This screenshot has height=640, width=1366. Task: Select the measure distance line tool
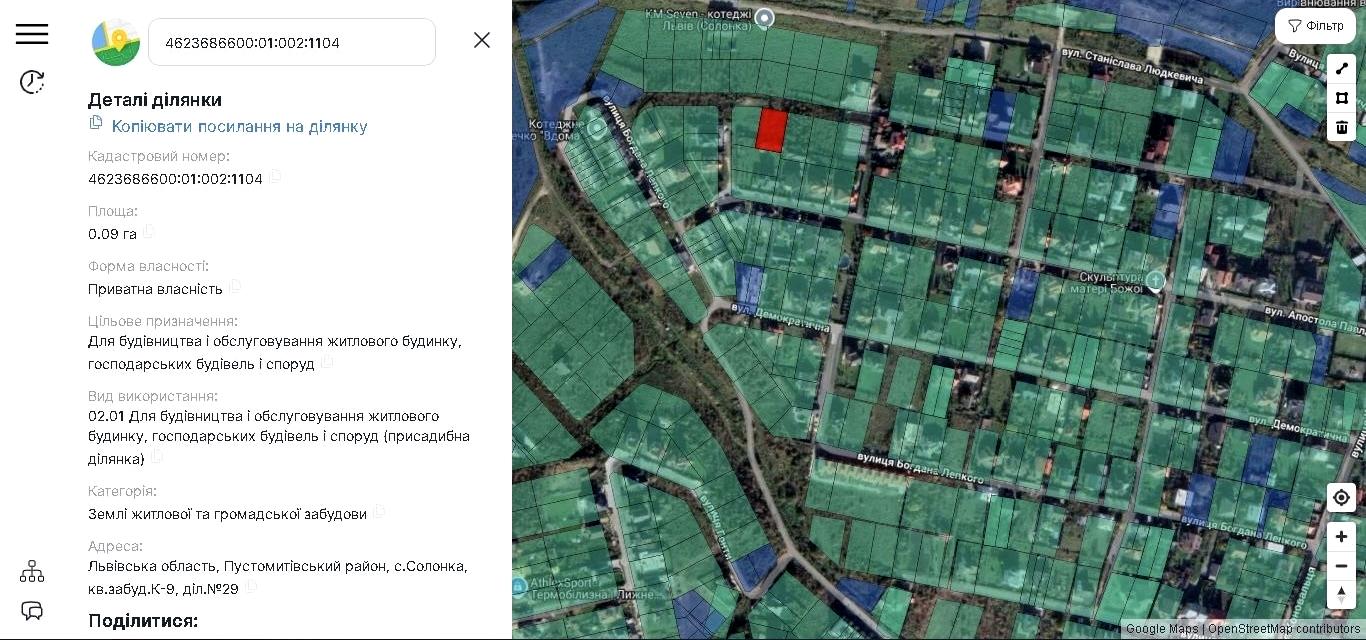(x=1342, y=69)
